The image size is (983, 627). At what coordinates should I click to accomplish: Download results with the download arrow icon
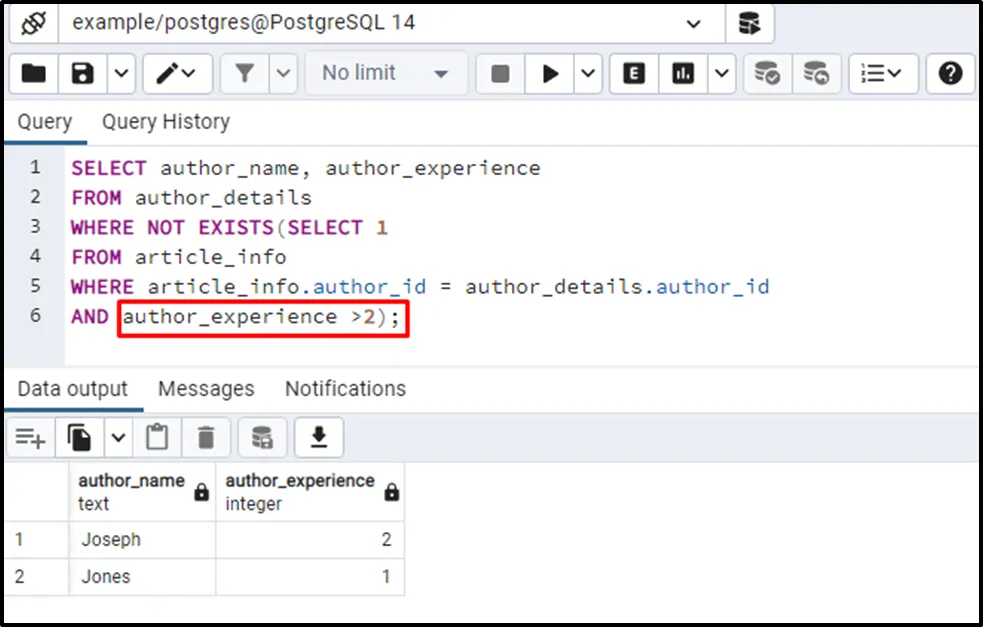[x=319, y=437]
